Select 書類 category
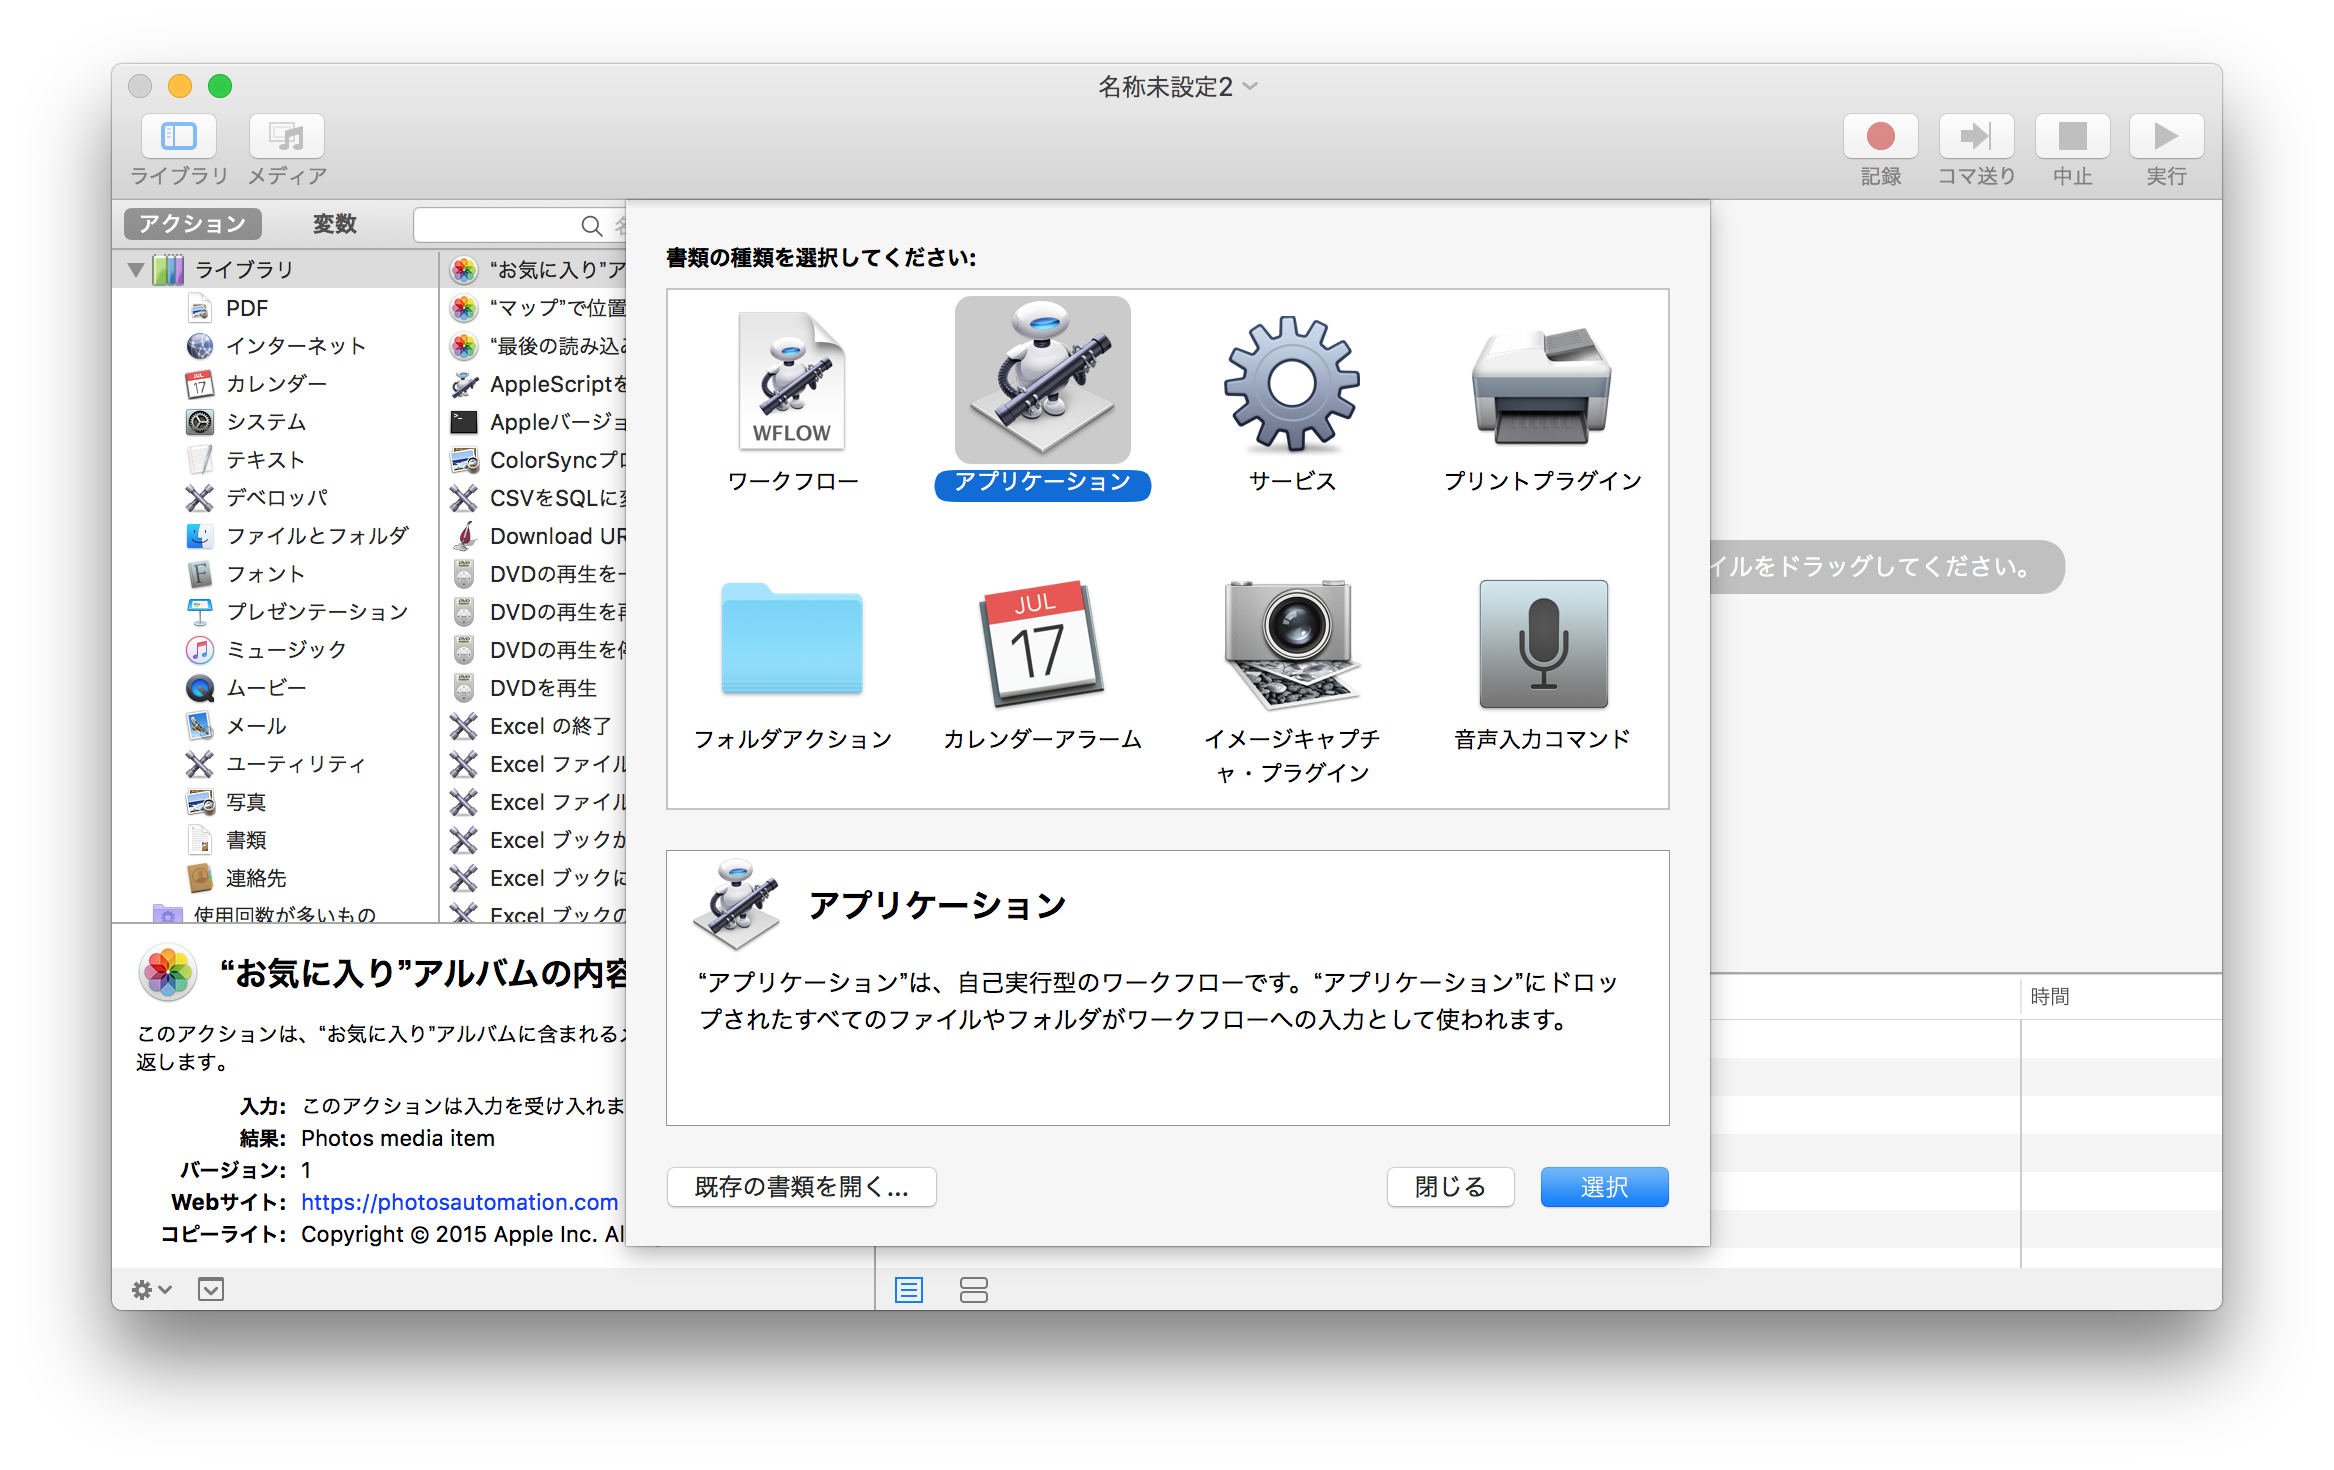The image size is (2334, 1470). [276, 840]
